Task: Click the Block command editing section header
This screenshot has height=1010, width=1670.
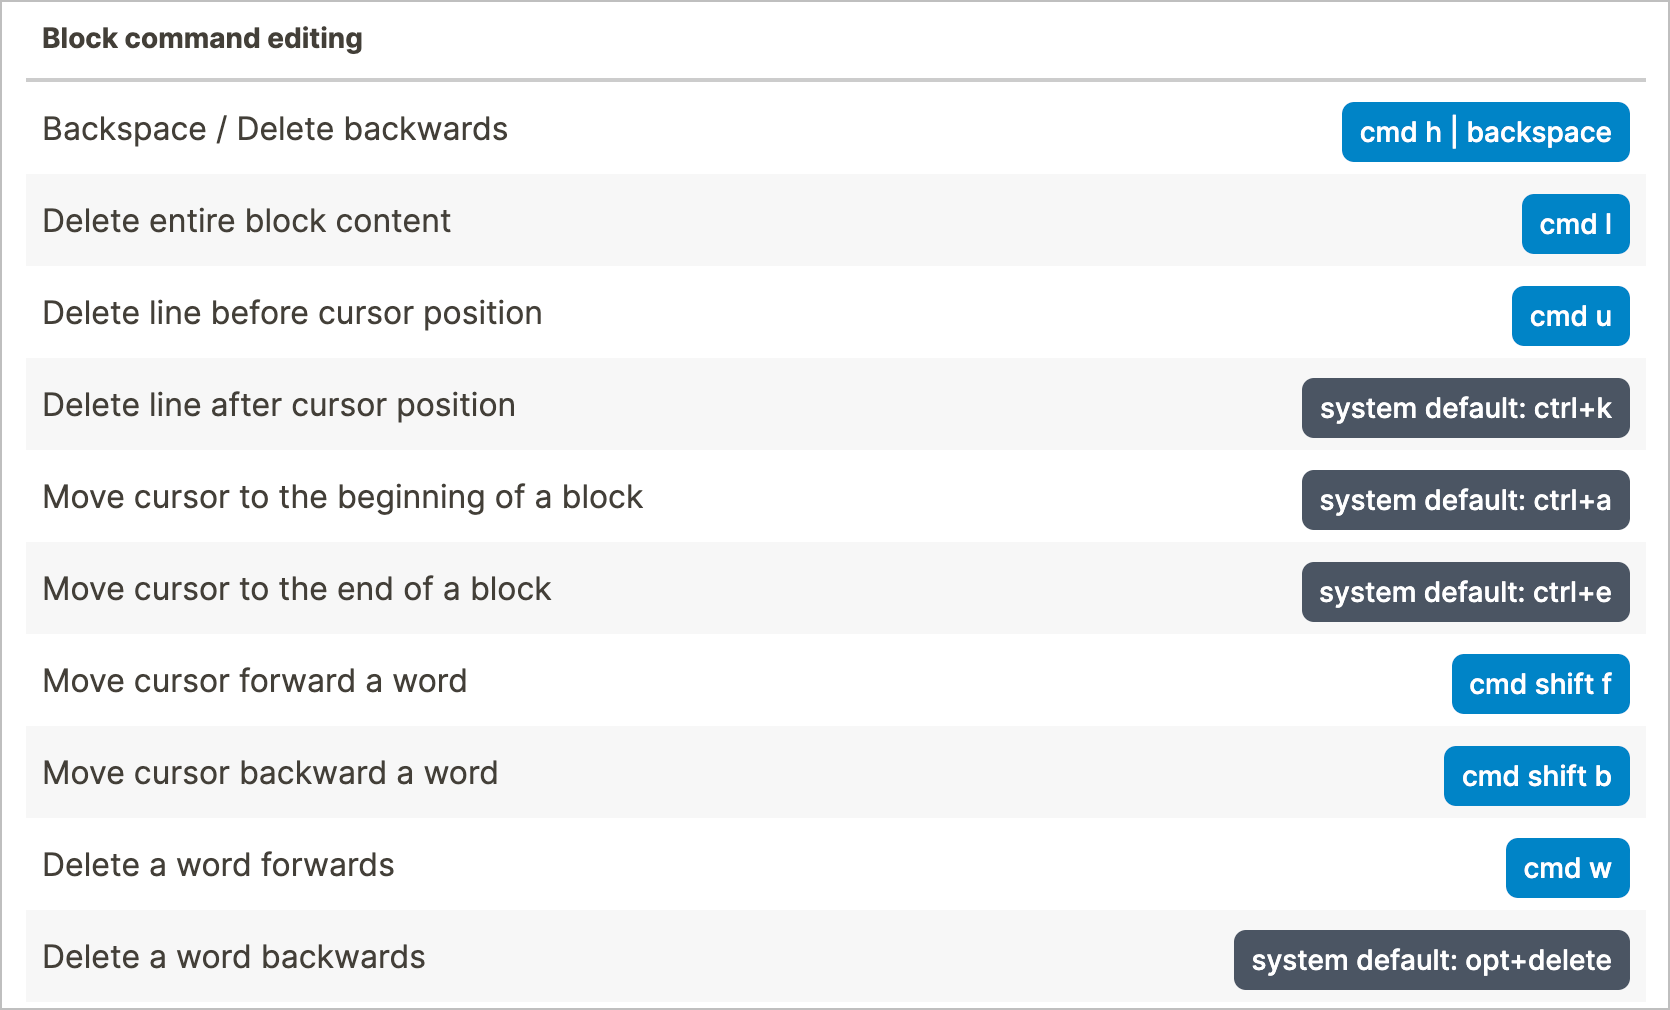Action: (x=202, y=38)
